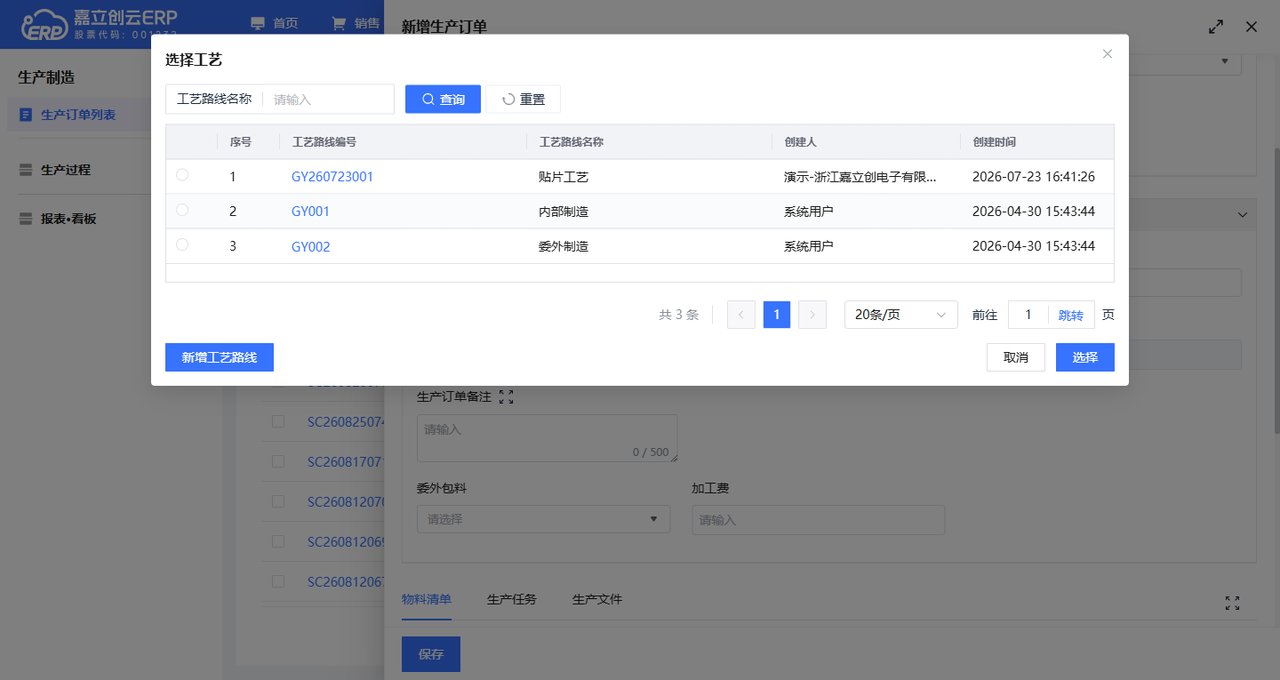The image size is (1280, 680).
Task: Confirm with the 选择 button
Action: (x=1085, y=357)
